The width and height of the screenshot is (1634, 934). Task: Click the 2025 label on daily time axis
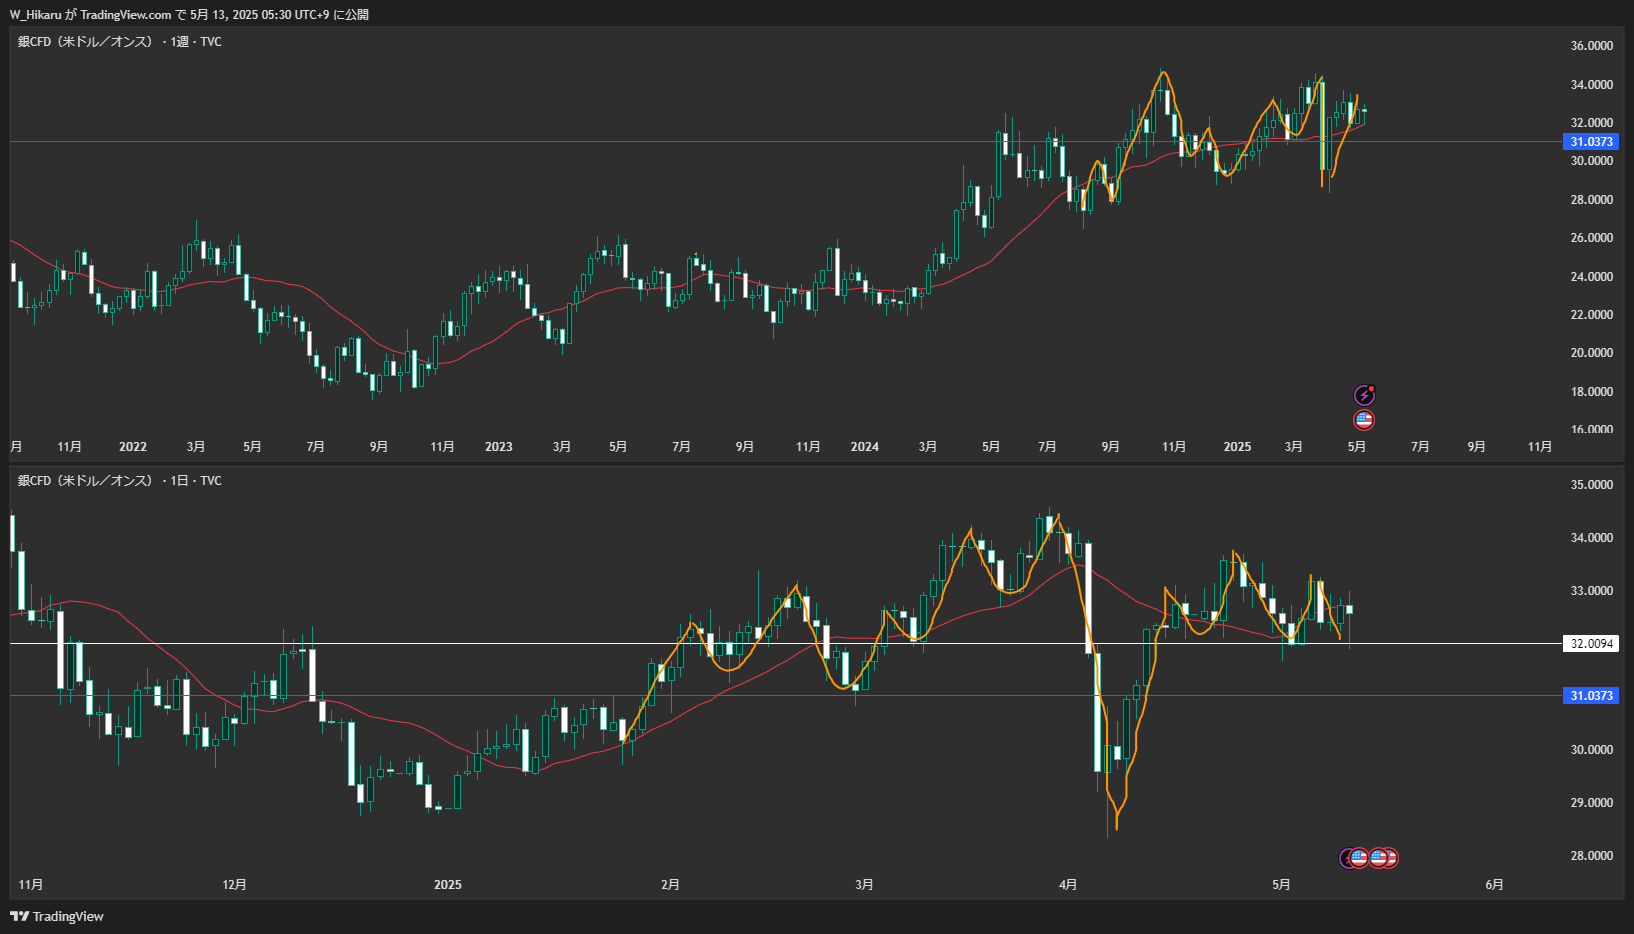click(x=448, y=885)
